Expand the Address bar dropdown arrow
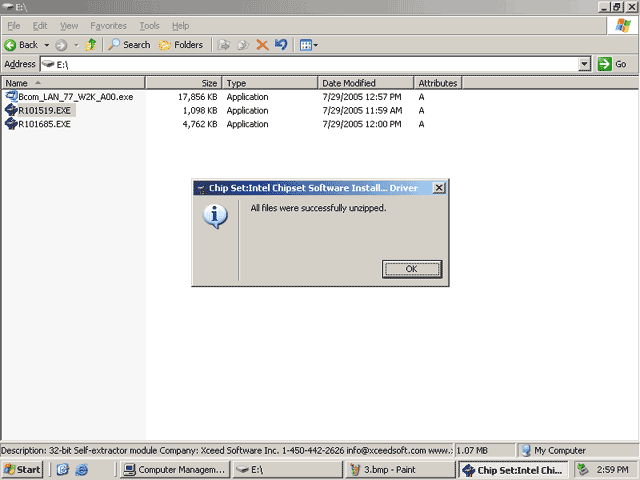Image resolution: width=640 pixels, height=480 pixels. coord(584,64)
